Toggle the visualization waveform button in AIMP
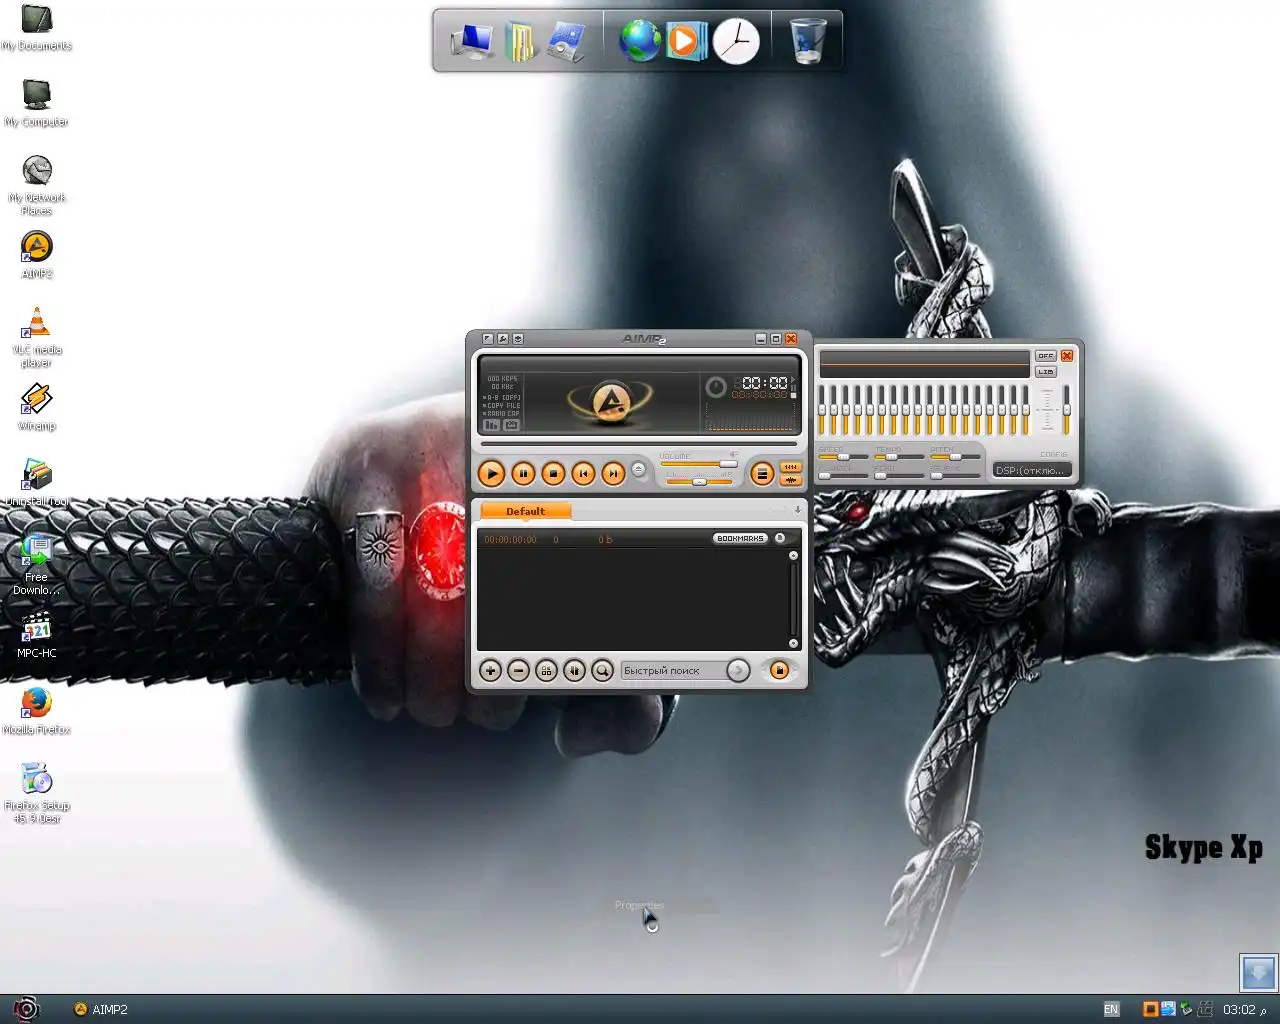This screenshot has height=1024, width=1280. click(x=790, y=480)
